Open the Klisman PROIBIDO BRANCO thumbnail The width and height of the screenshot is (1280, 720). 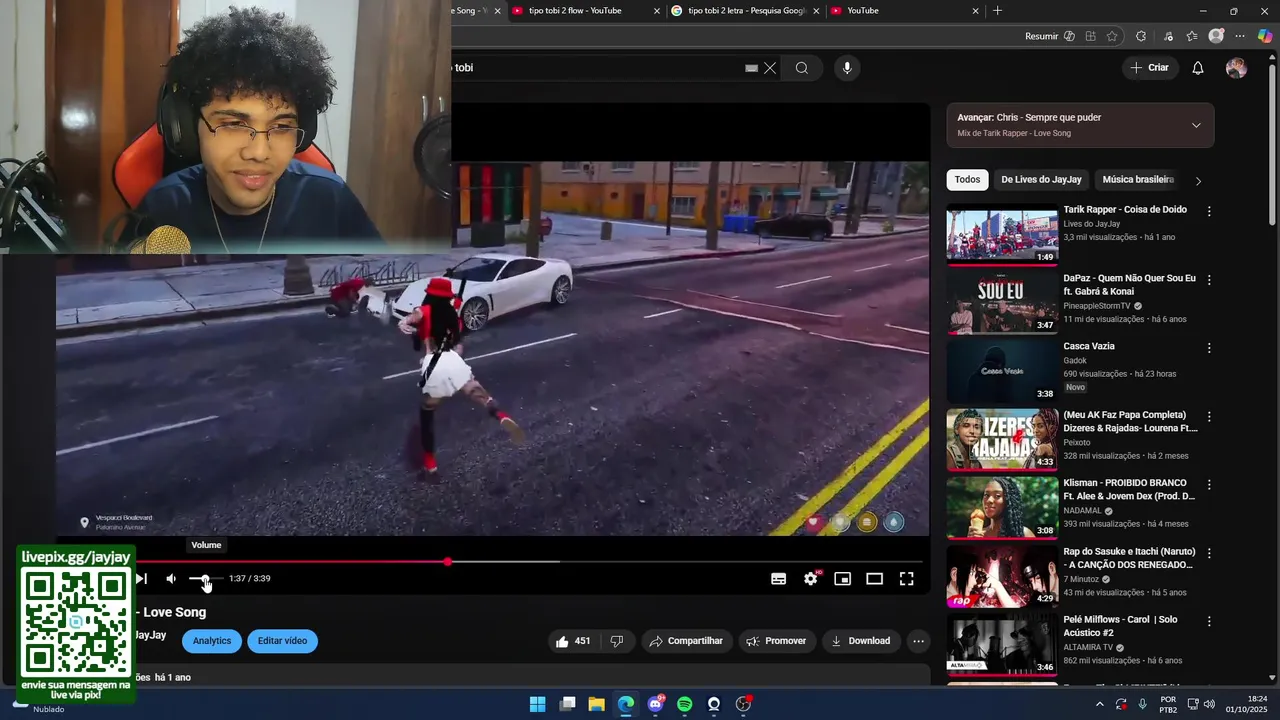coord(1002,508)
